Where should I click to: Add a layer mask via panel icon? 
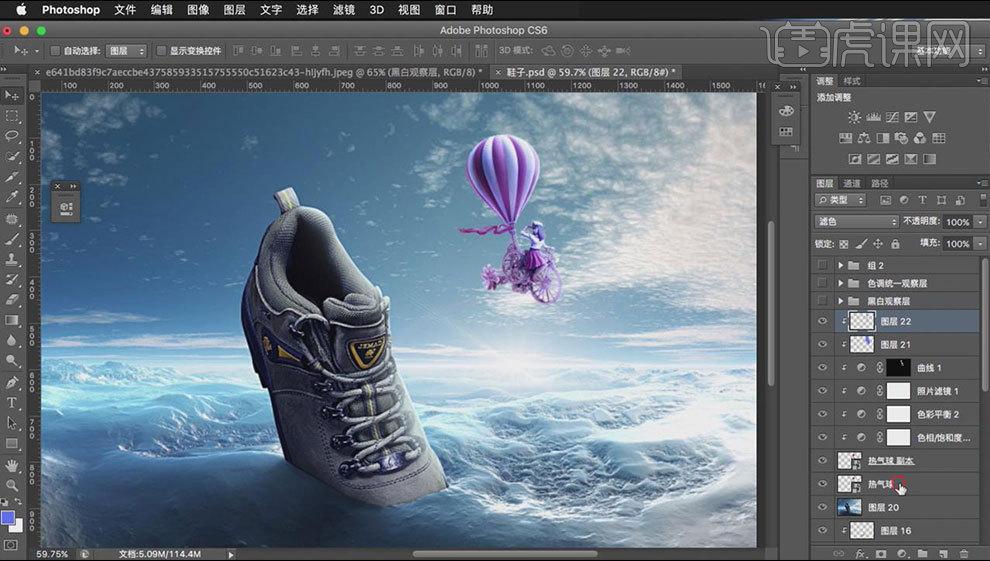tap(881, 553)
